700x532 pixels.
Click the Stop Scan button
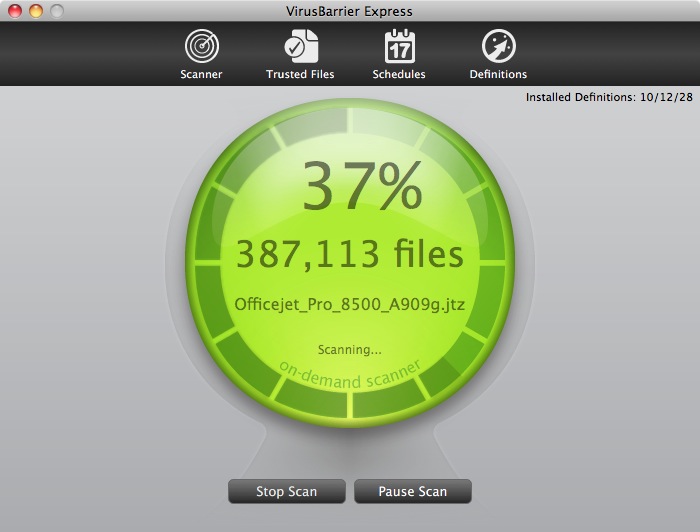287,491
